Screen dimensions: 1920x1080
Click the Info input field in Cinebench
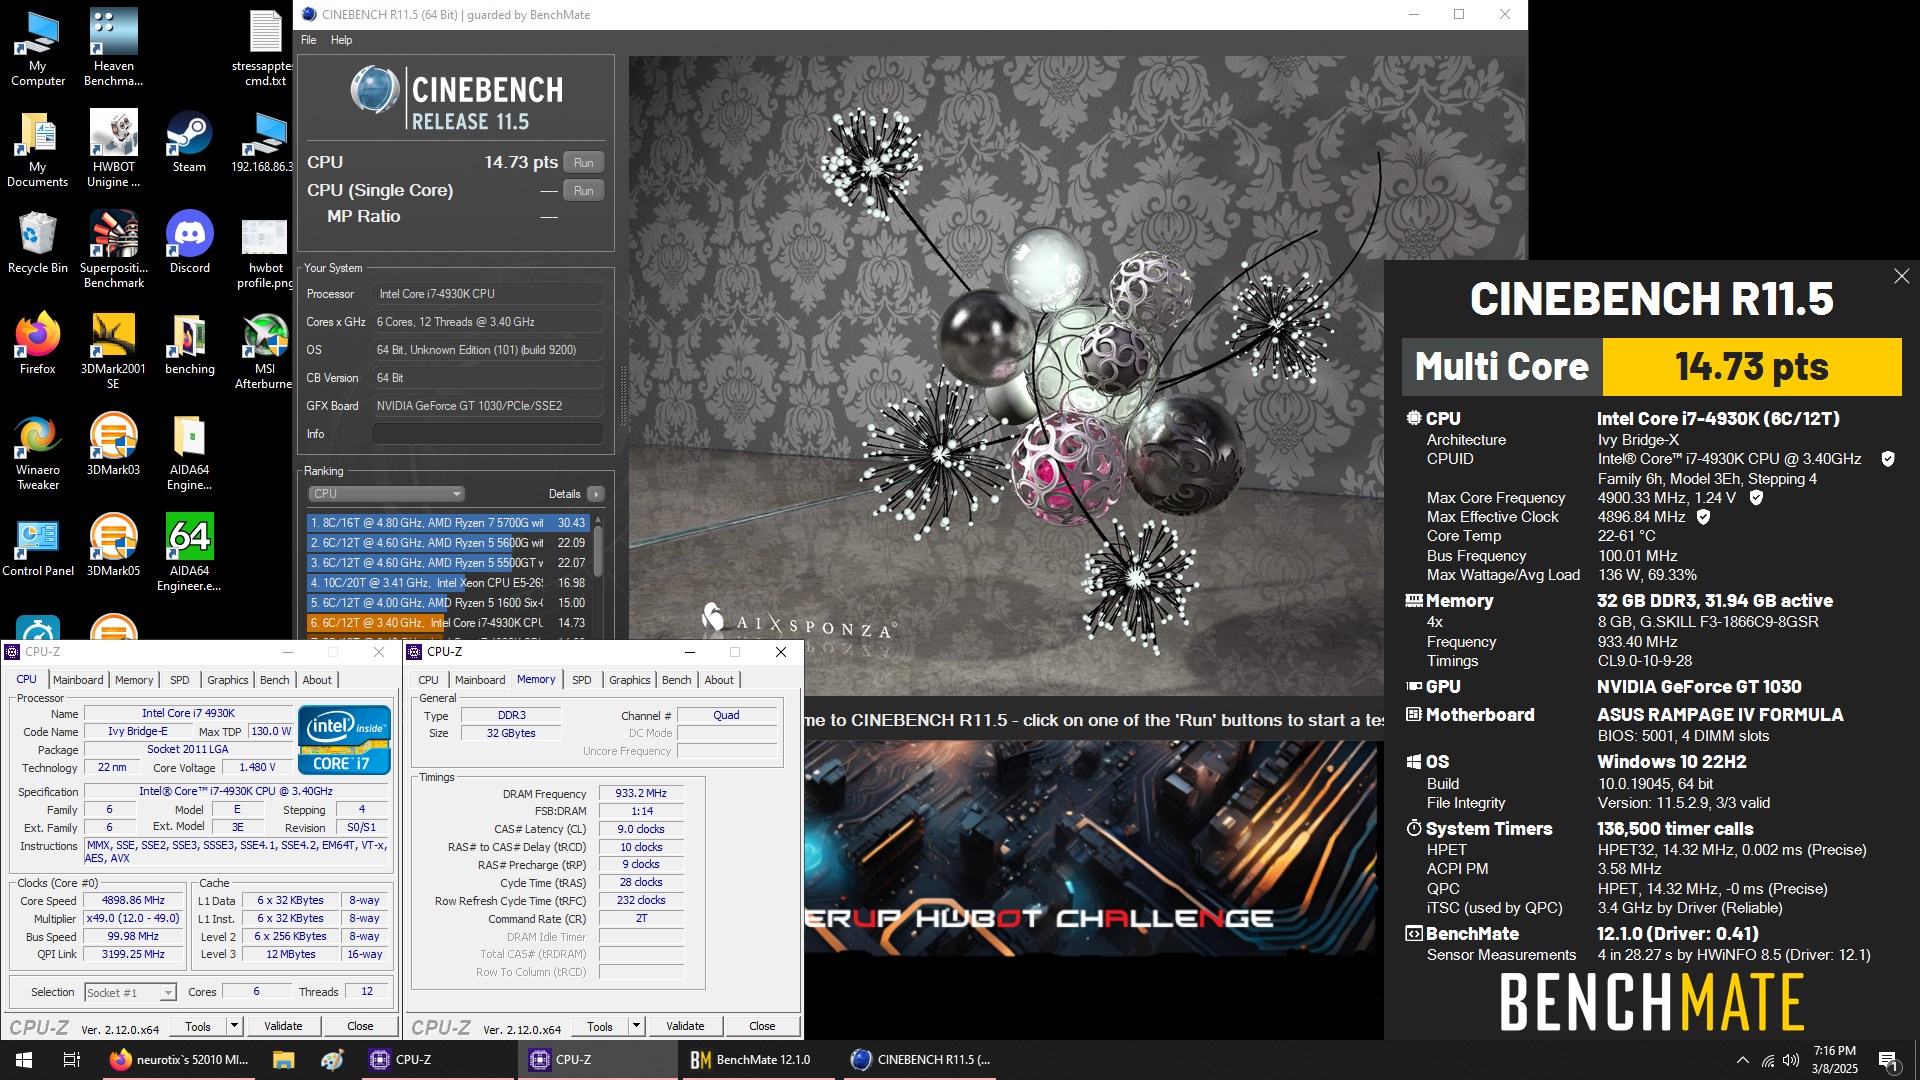click(x=488, y=434)
